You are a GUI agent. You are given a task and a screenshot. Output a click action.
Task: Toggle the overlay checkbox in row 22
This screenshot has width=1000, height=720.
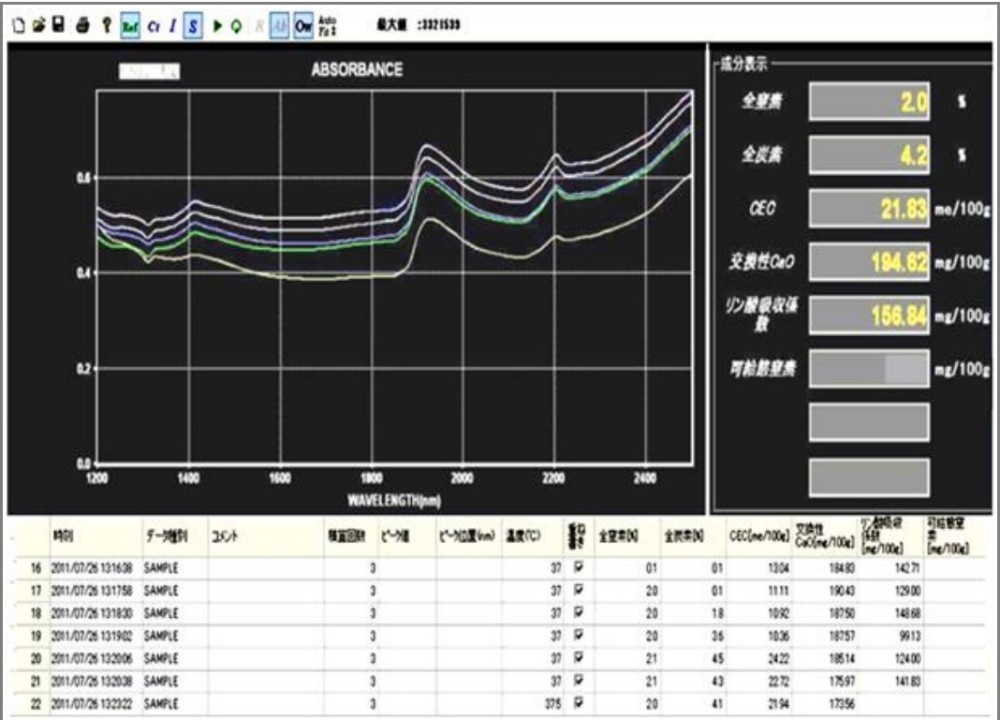tap(577, 703)
